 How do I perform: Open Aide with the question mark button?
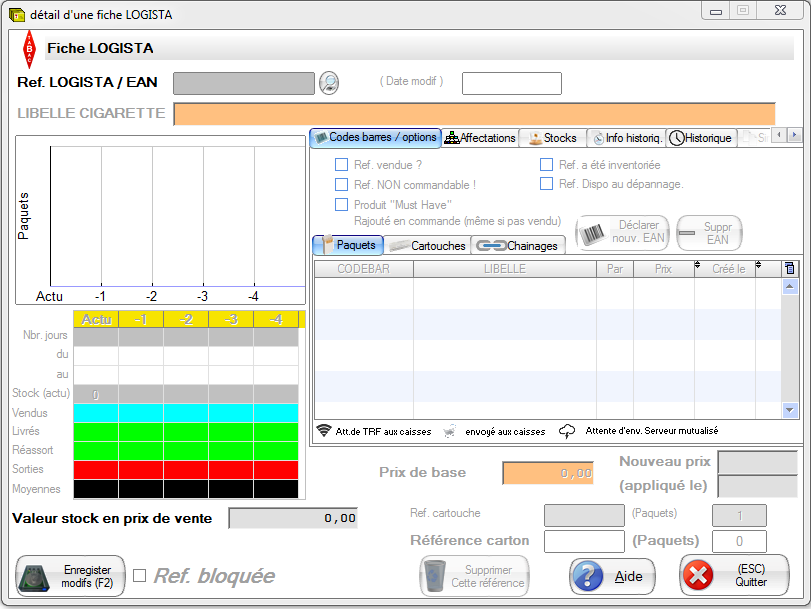click(612, 576)
